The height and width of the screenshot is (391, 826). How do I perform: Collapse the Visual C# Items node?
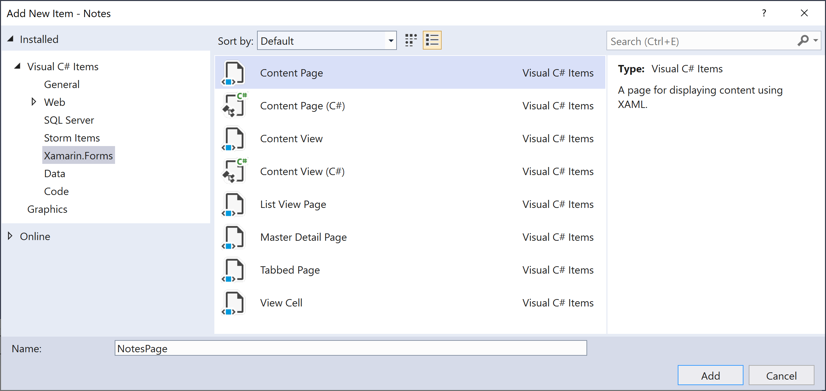coord(18,66)
